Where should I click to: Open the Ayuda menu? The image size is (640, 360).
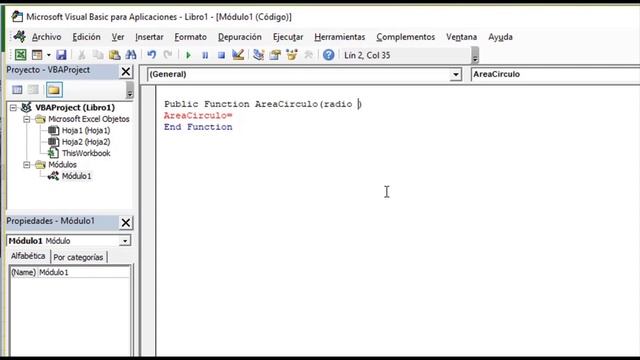coord(500,37)
